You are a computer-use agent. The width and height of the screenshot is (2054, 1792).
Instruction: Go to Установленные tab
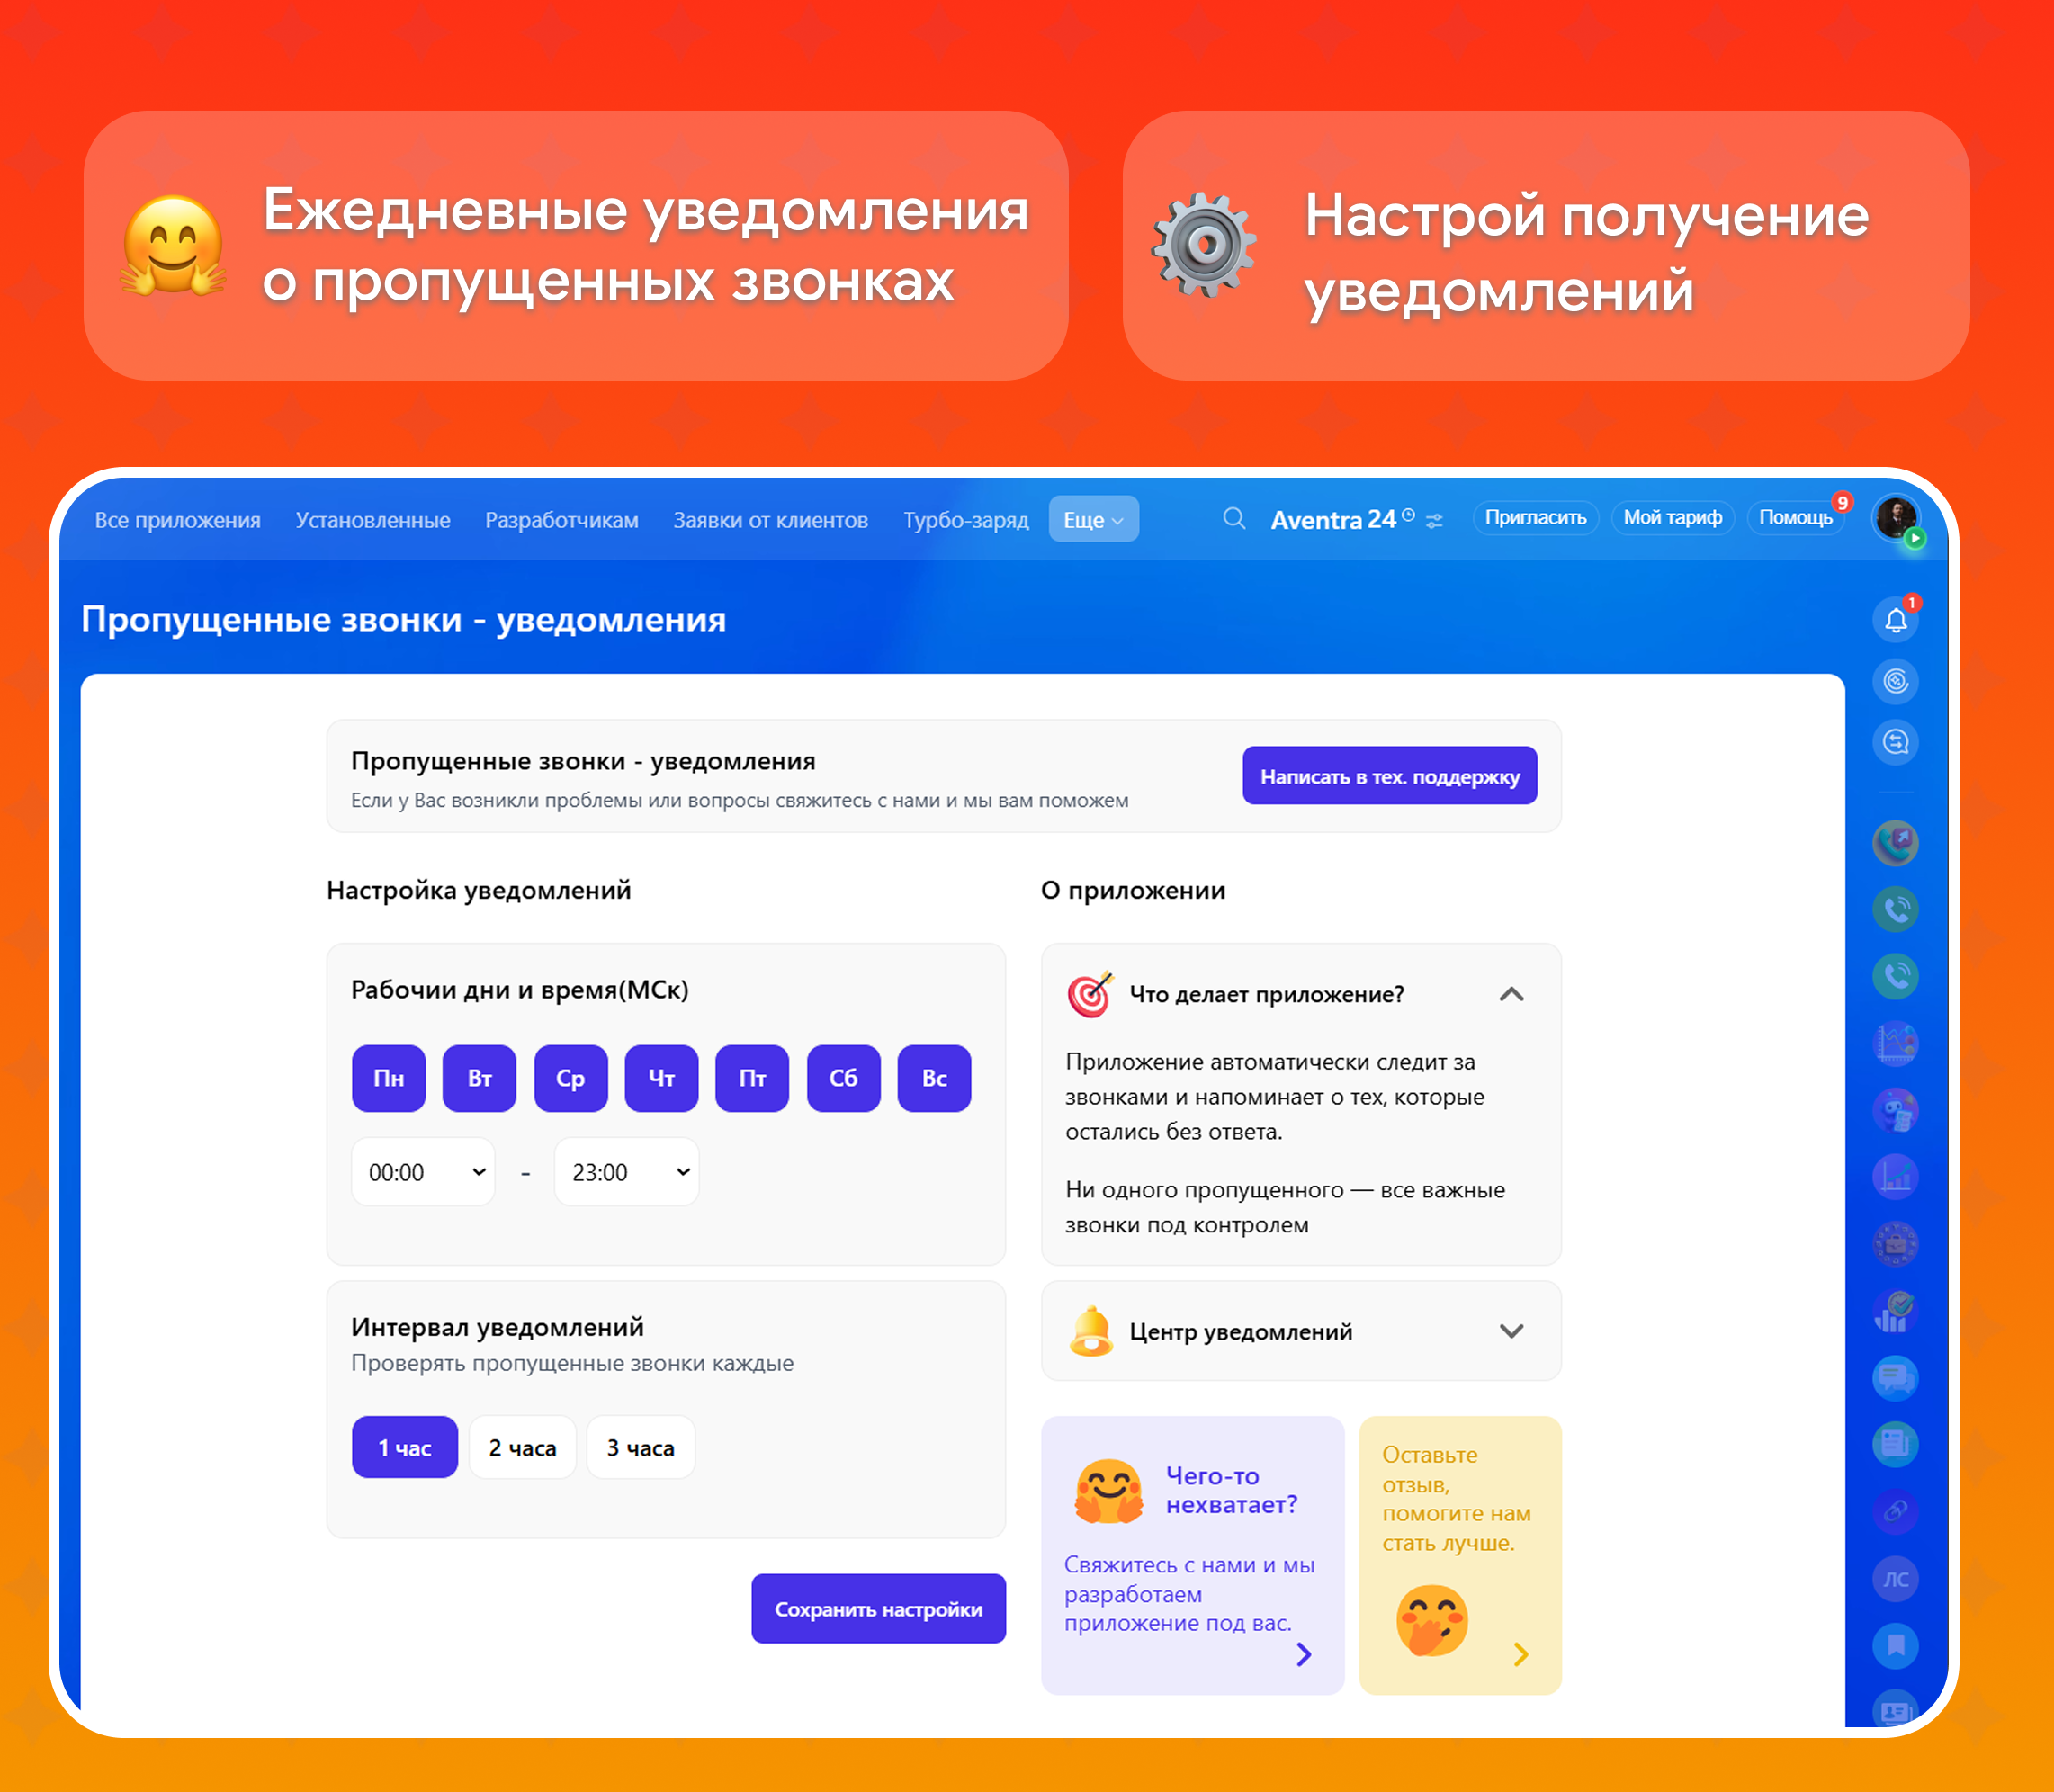point(372,520)
